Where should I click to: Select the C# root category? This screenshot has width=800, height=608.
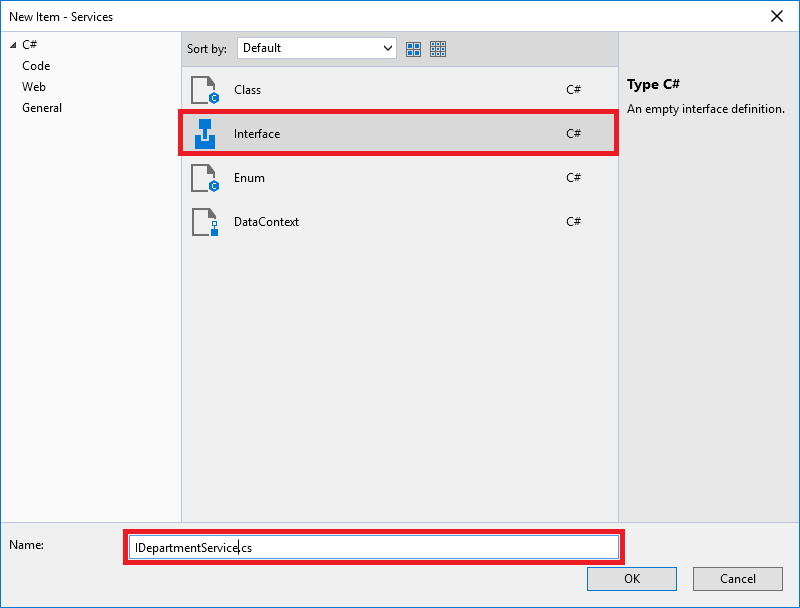(x=29, y=45)
